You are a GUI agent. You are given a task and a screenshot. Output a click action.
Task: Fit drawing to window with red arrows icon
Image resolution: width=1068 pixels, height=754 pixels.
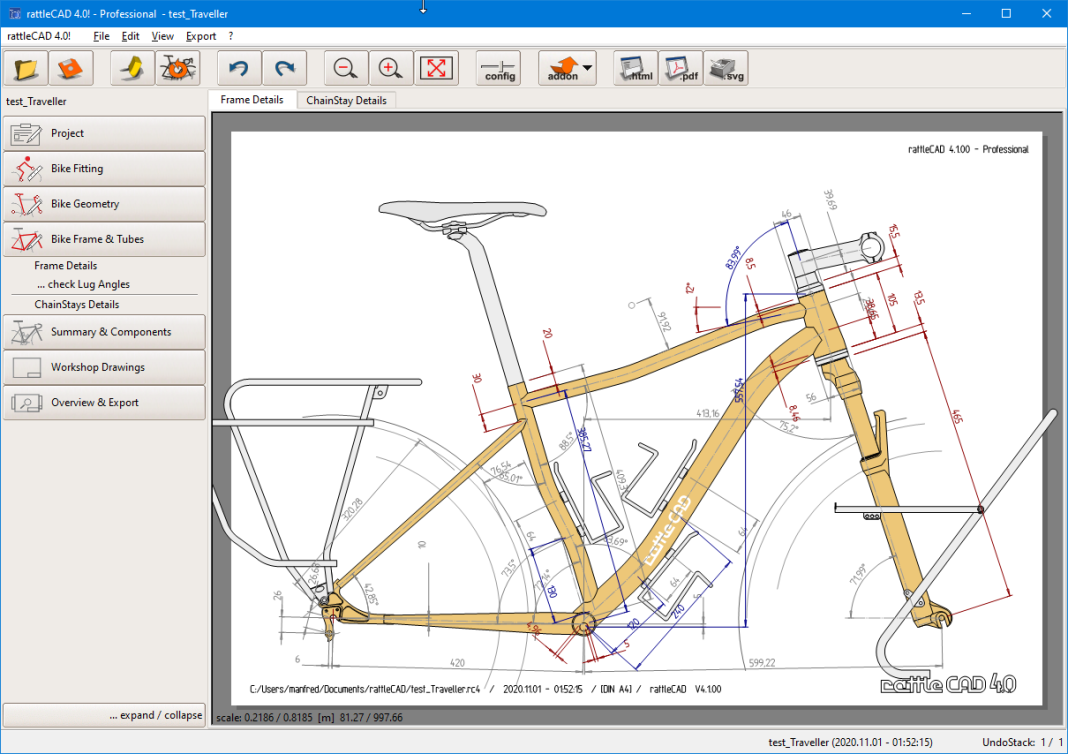click(436, 68)
